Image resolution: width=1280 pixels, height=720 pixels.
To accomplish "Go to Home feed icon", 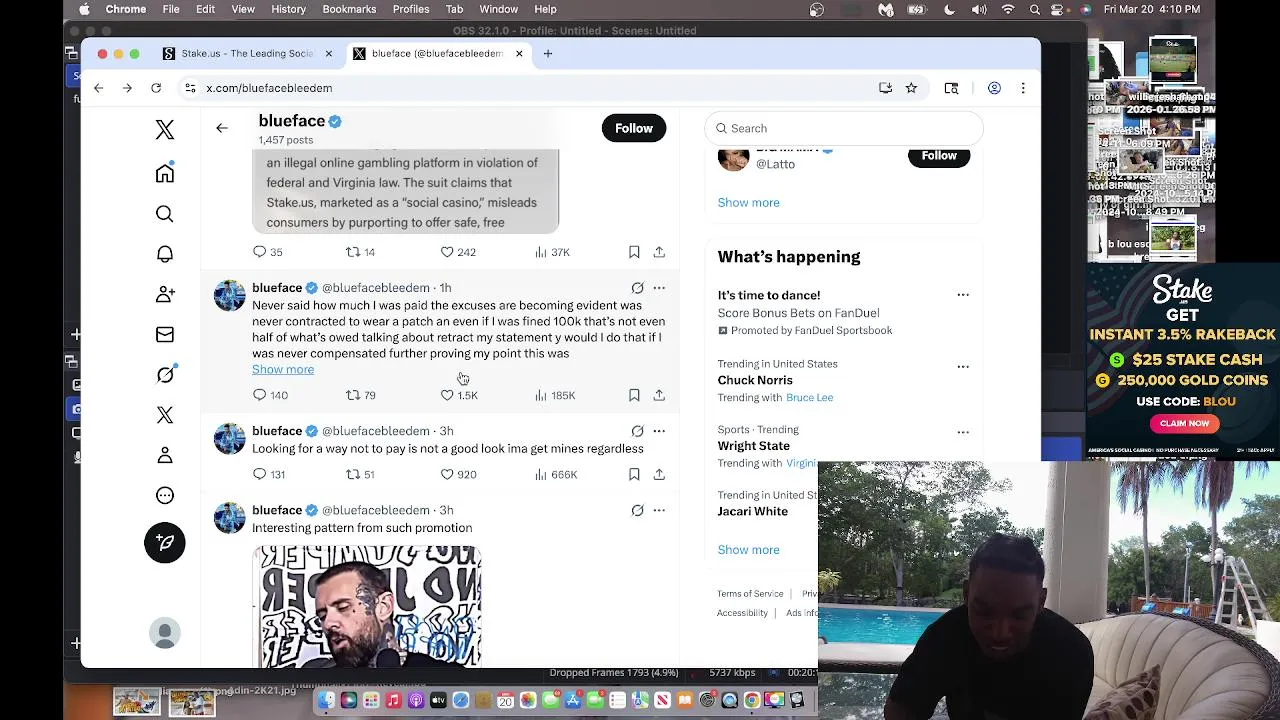I will pos(165,174).
